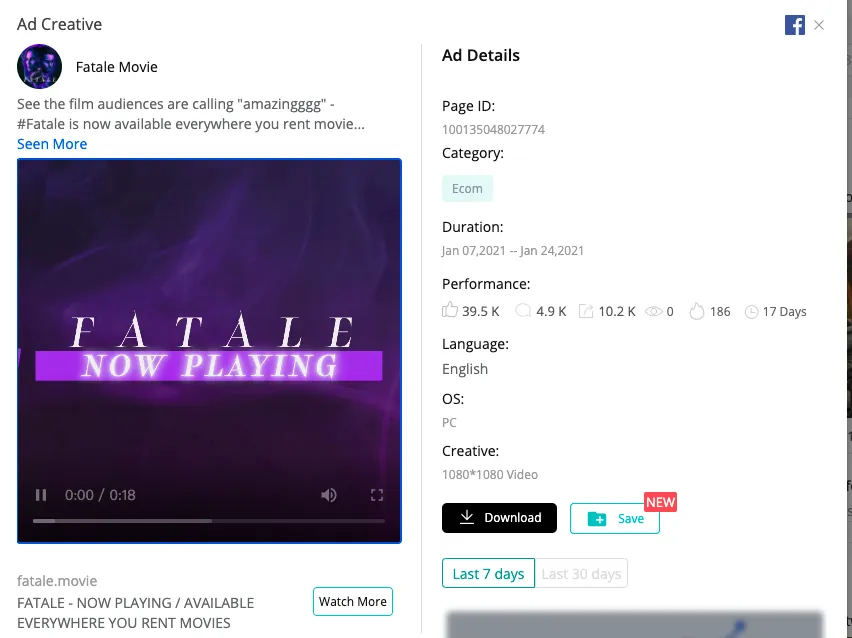This screenshot has height=638, width=852.
Task: Close the Ad Creative dialog
Action: pos(819,25)
